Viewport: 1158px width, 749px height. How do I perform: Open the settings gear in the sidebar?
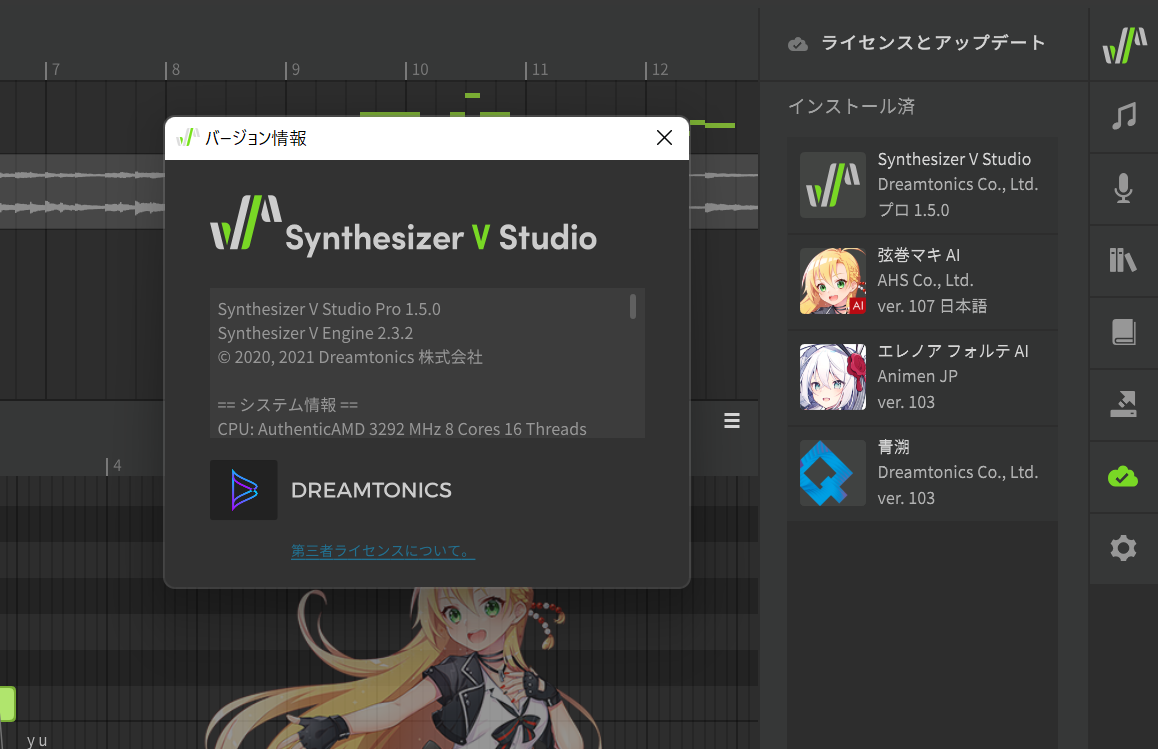click(x=1123, y=548)
